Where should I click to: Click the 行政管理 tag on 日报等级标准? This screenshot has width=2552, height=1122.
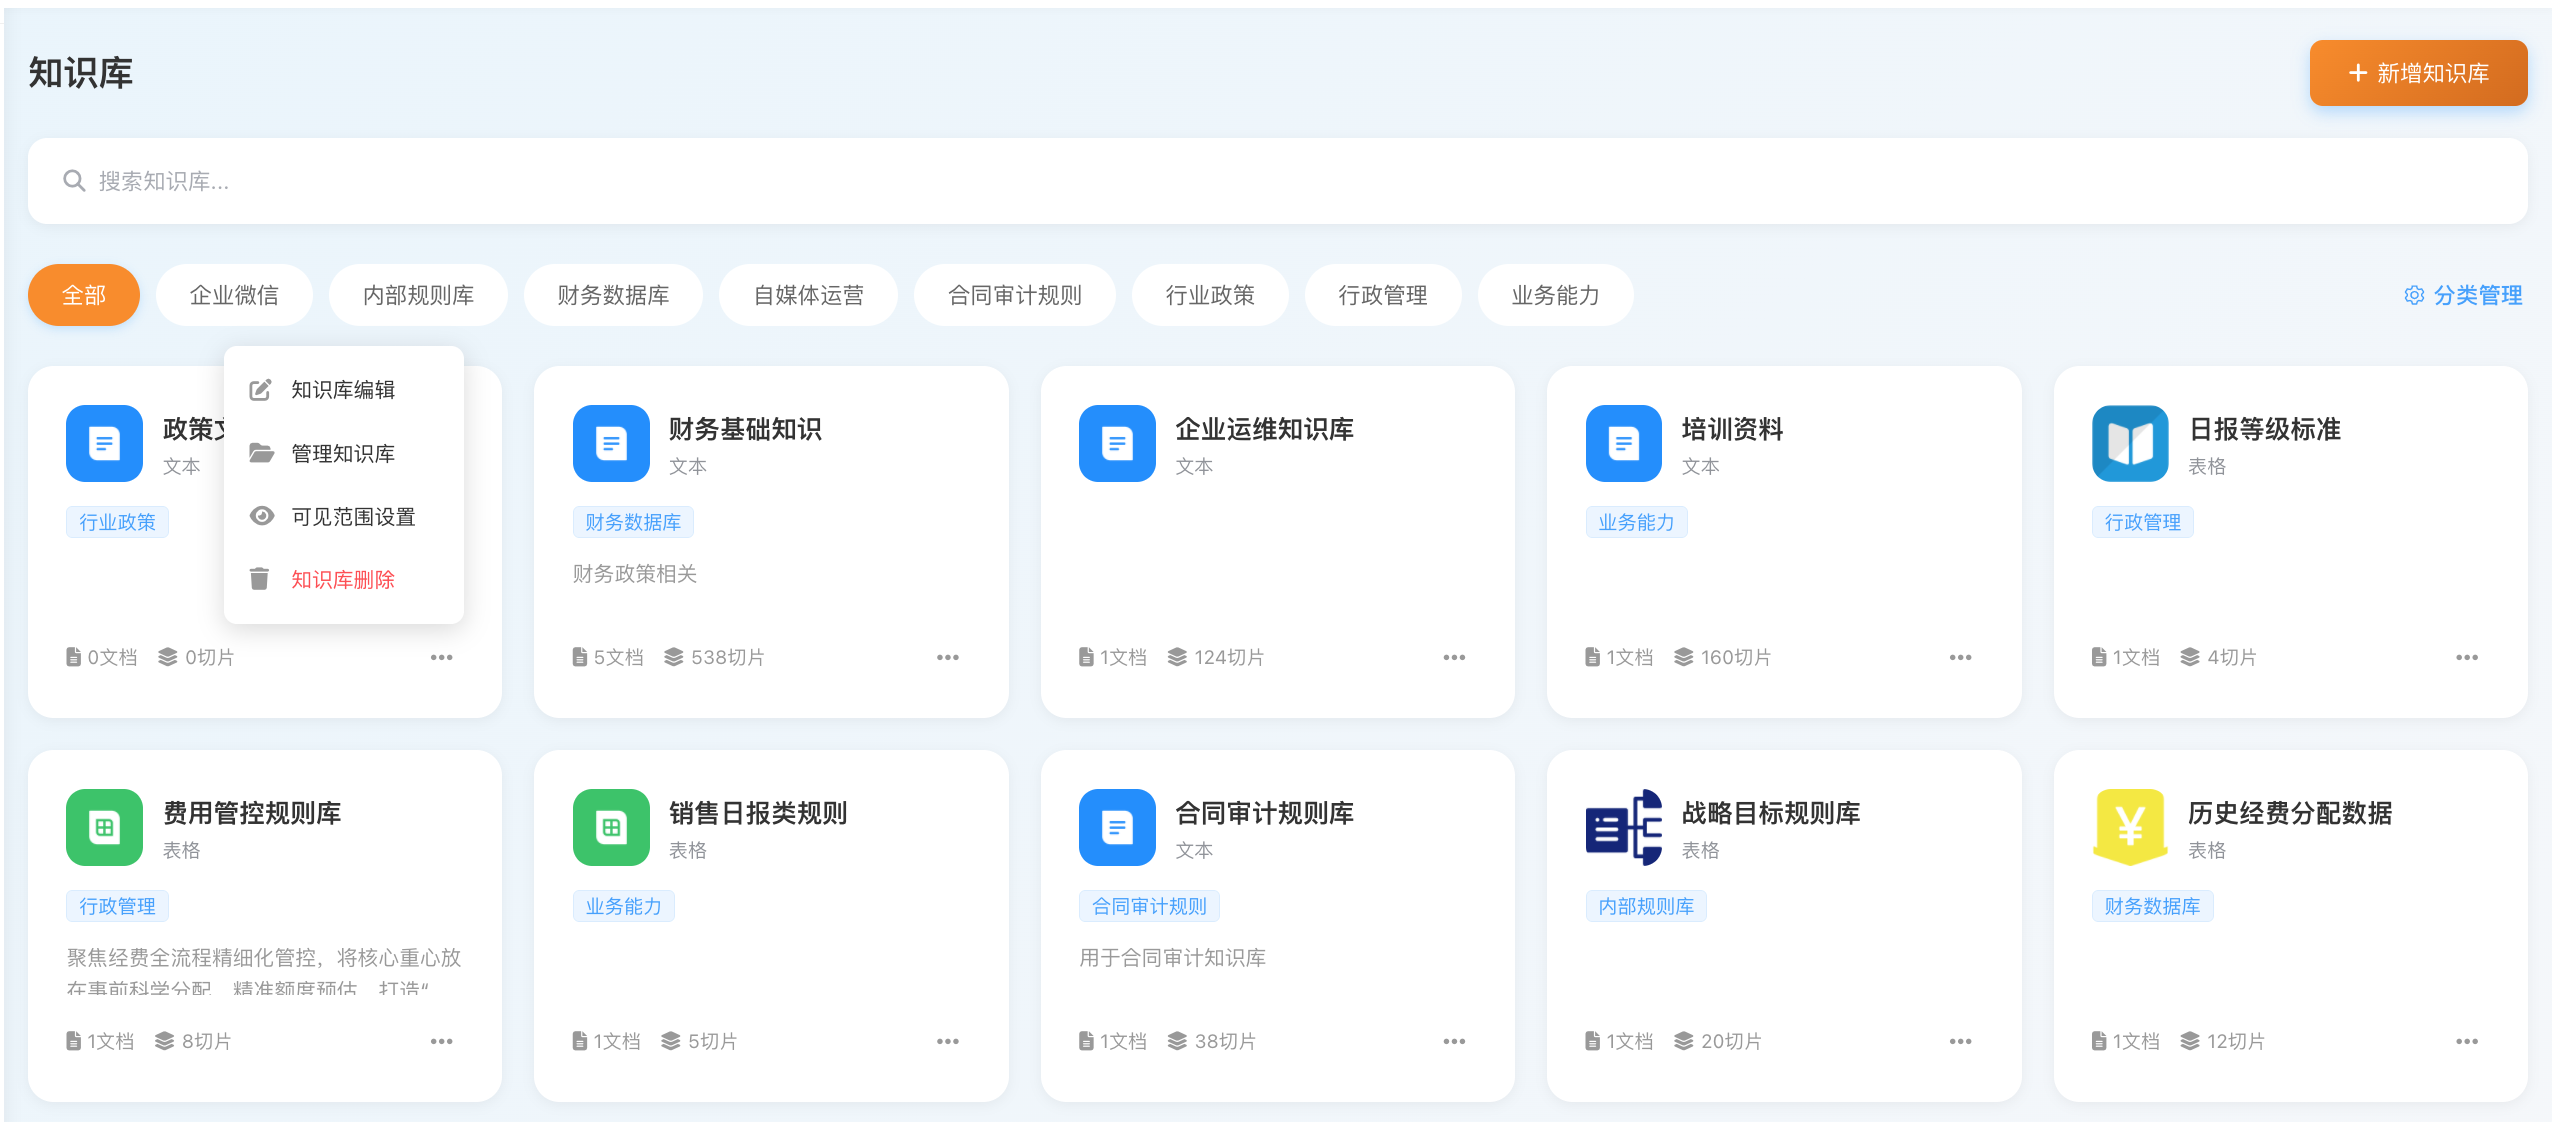click(2142, 522)
